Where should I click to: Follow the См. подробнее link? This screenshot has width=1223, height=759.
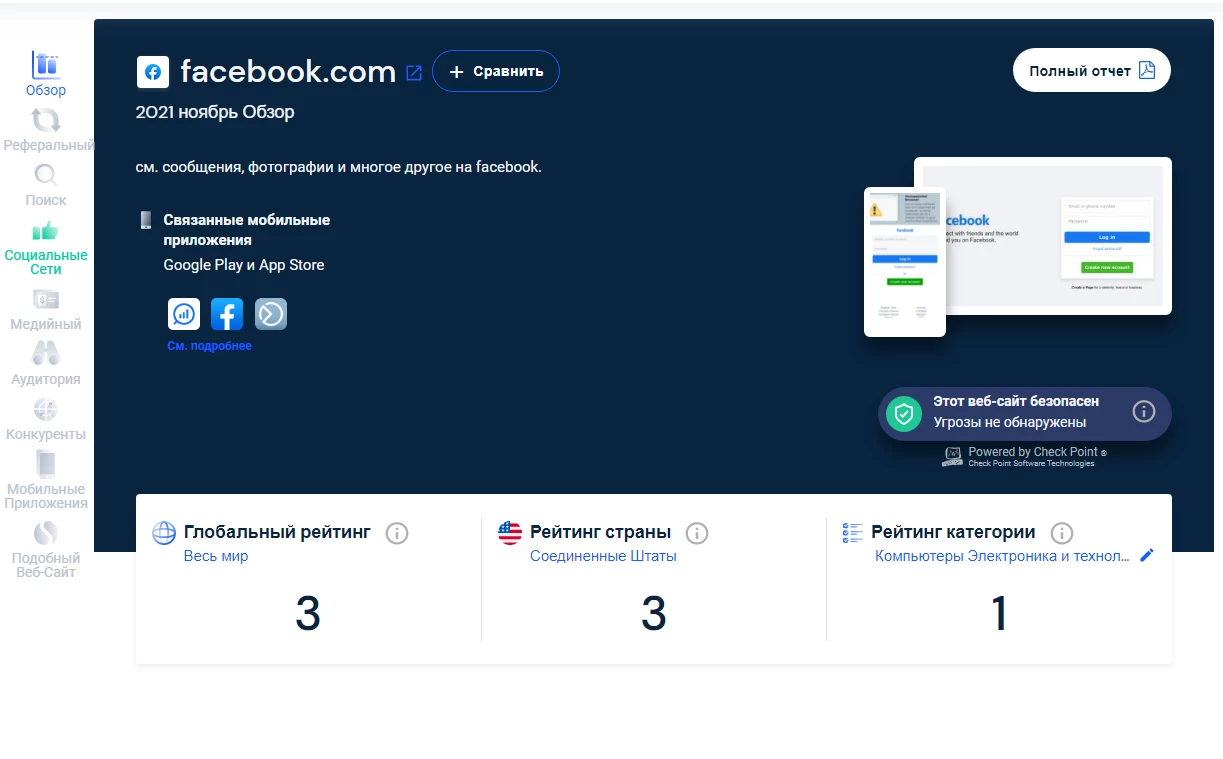click(210, 346)
